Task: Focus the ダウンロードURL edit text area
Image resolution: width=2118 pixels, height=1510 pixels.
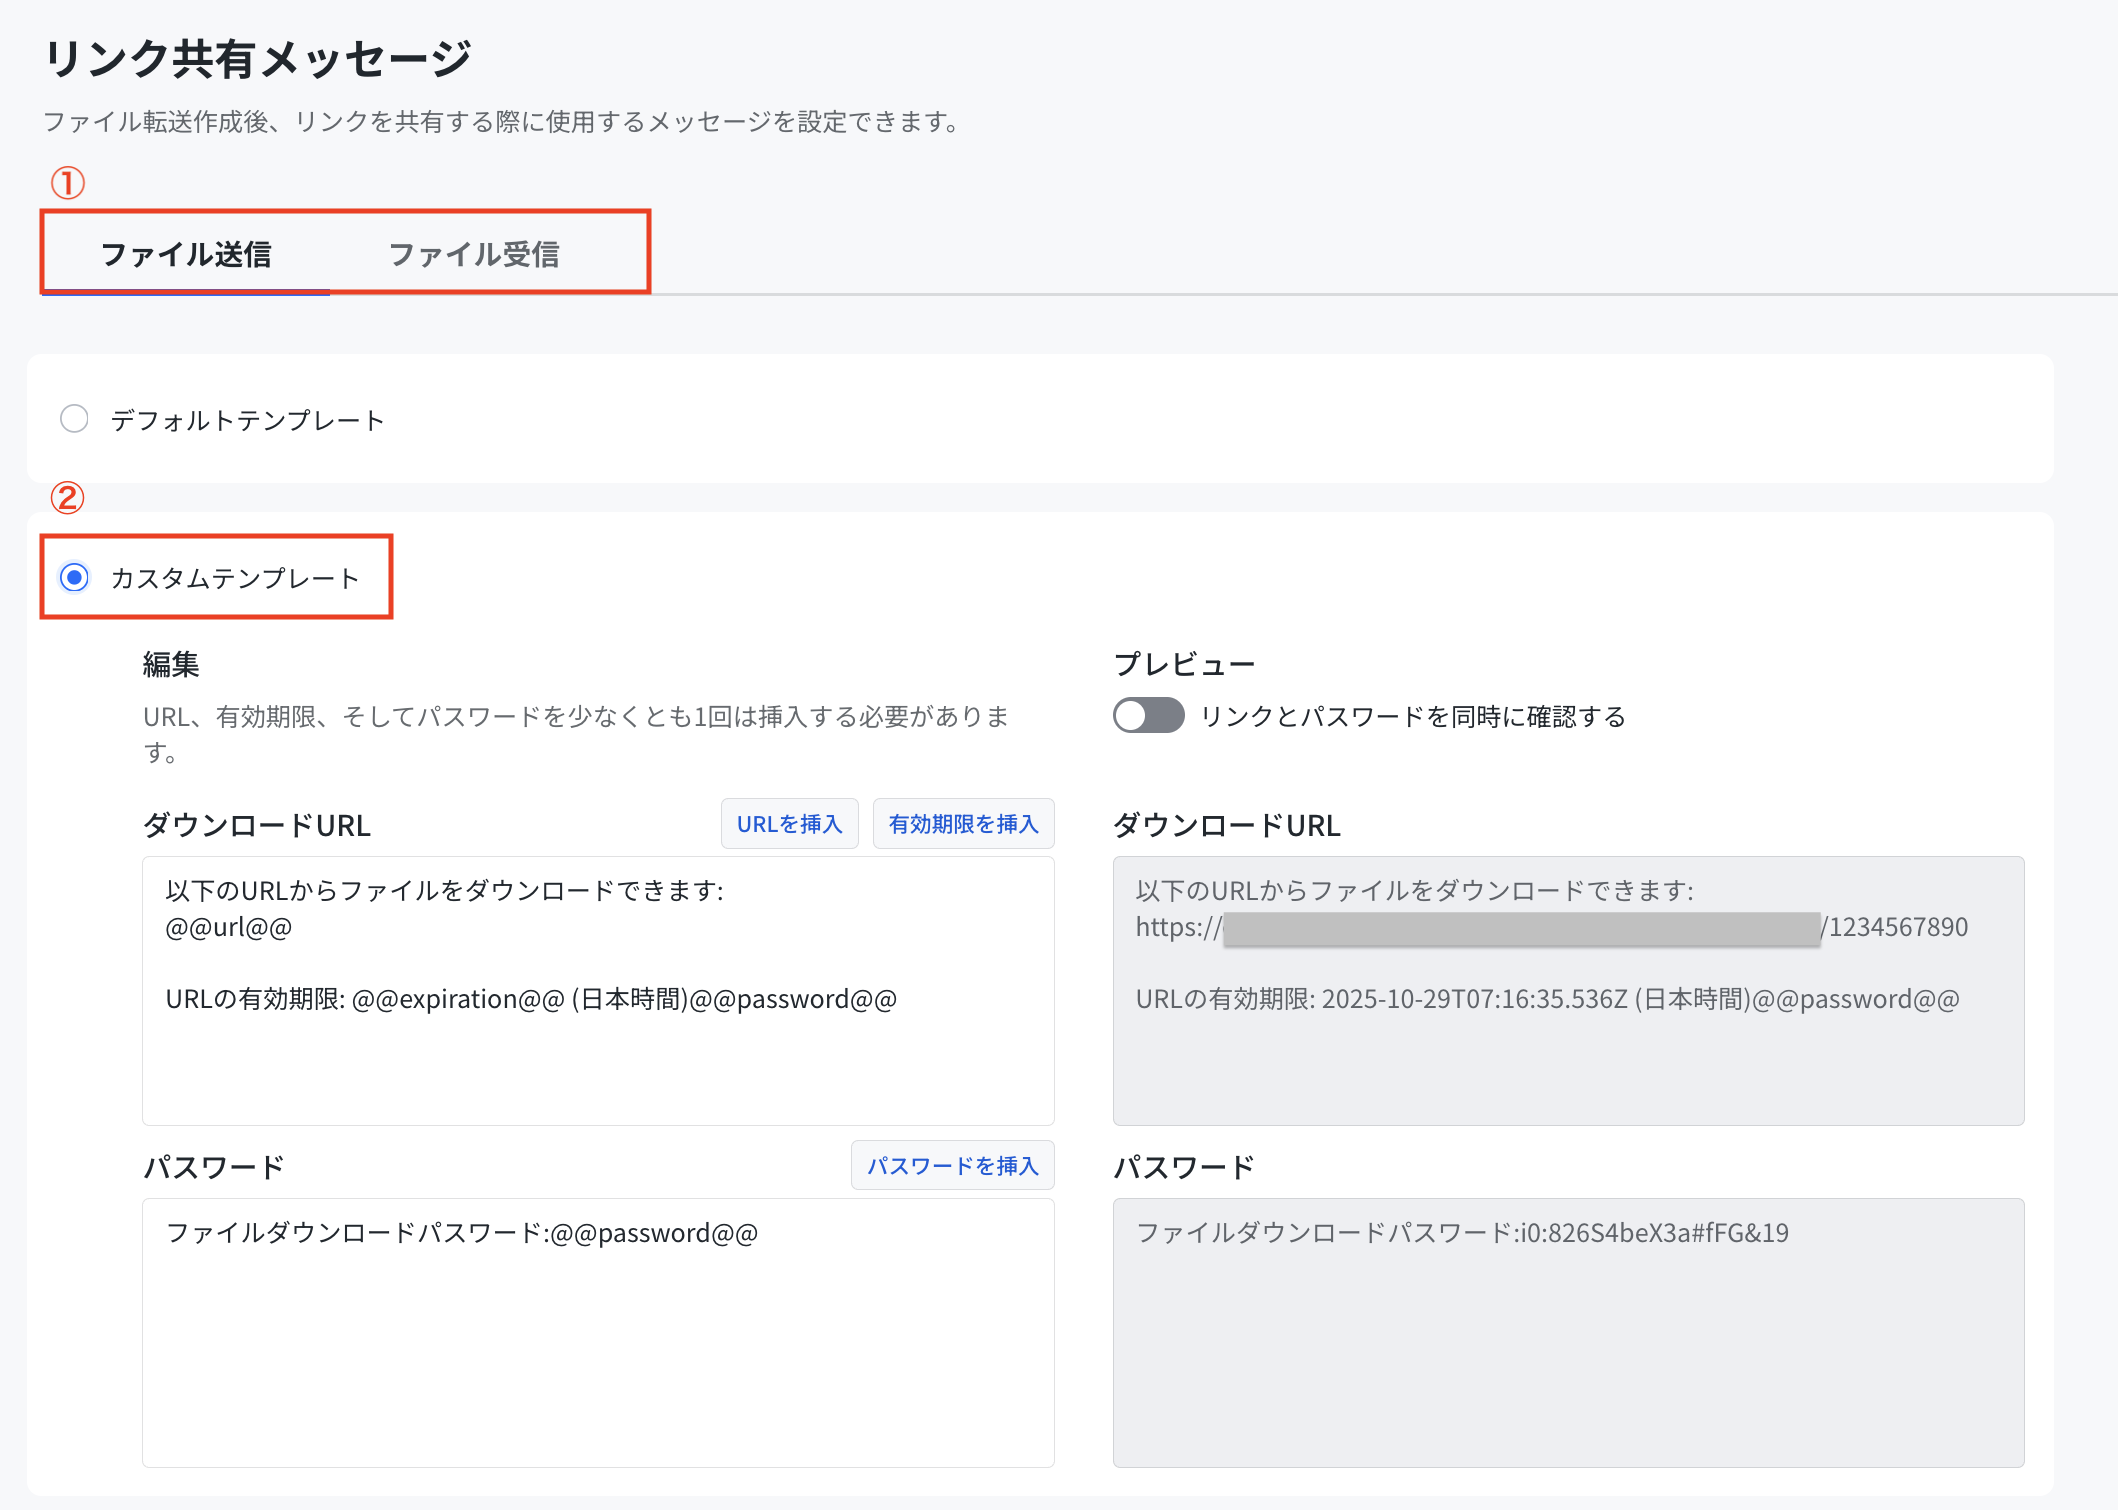Action: [x=598, y=990]
